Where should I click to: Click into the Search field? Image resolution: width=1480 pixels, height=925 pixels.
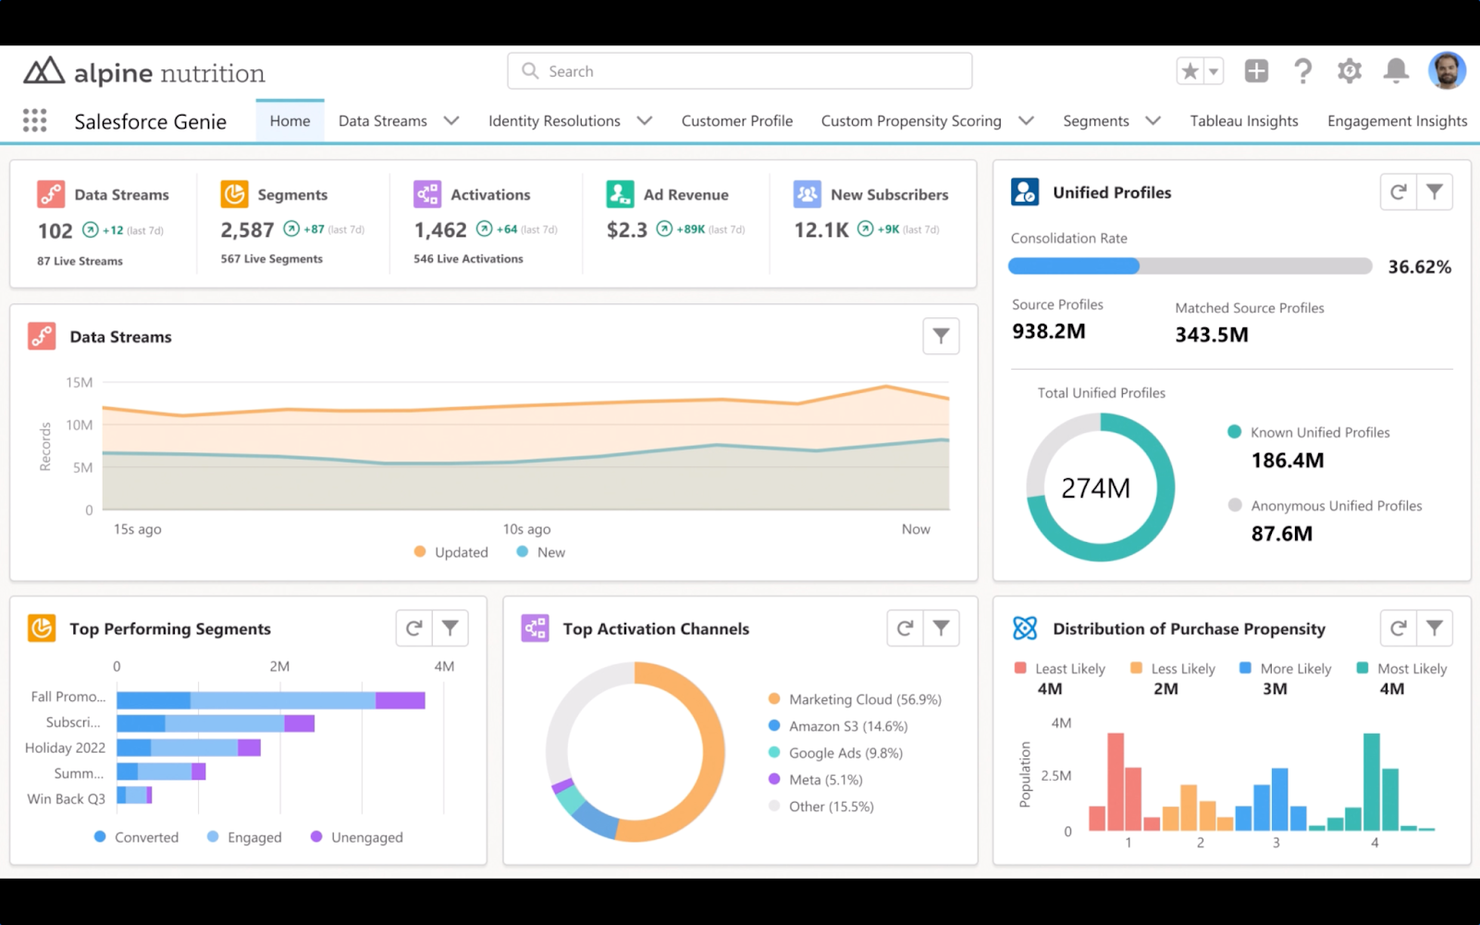740,71
